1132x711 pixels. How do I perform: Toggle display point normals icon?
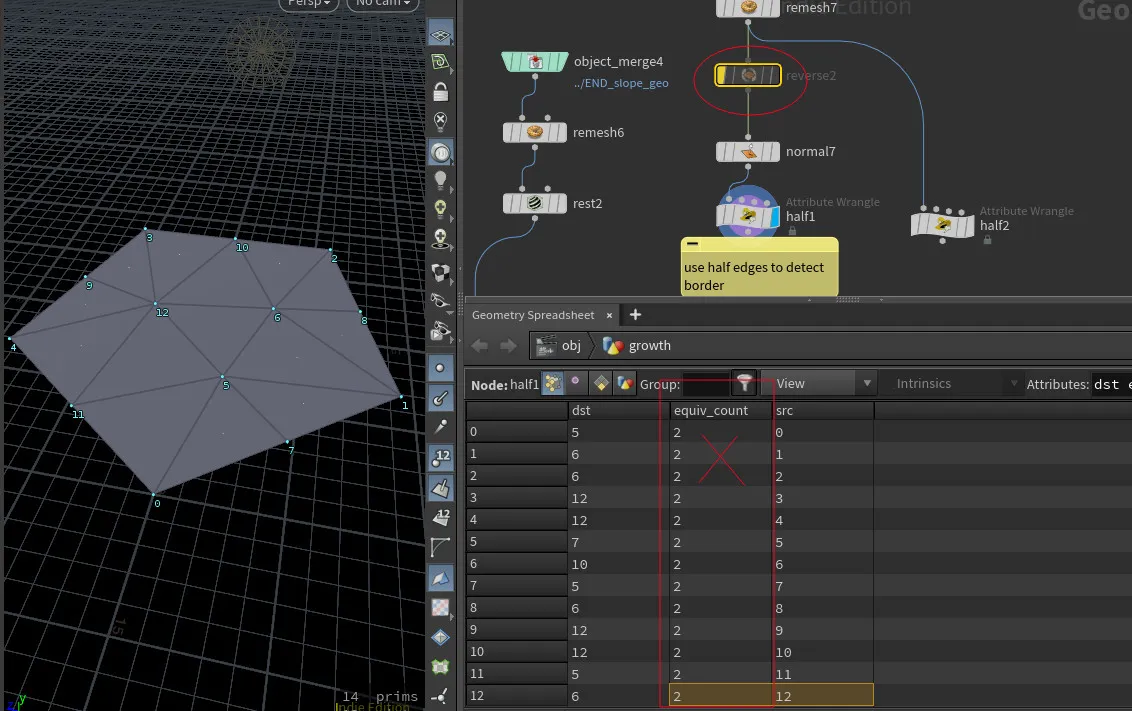coord(440,397)
